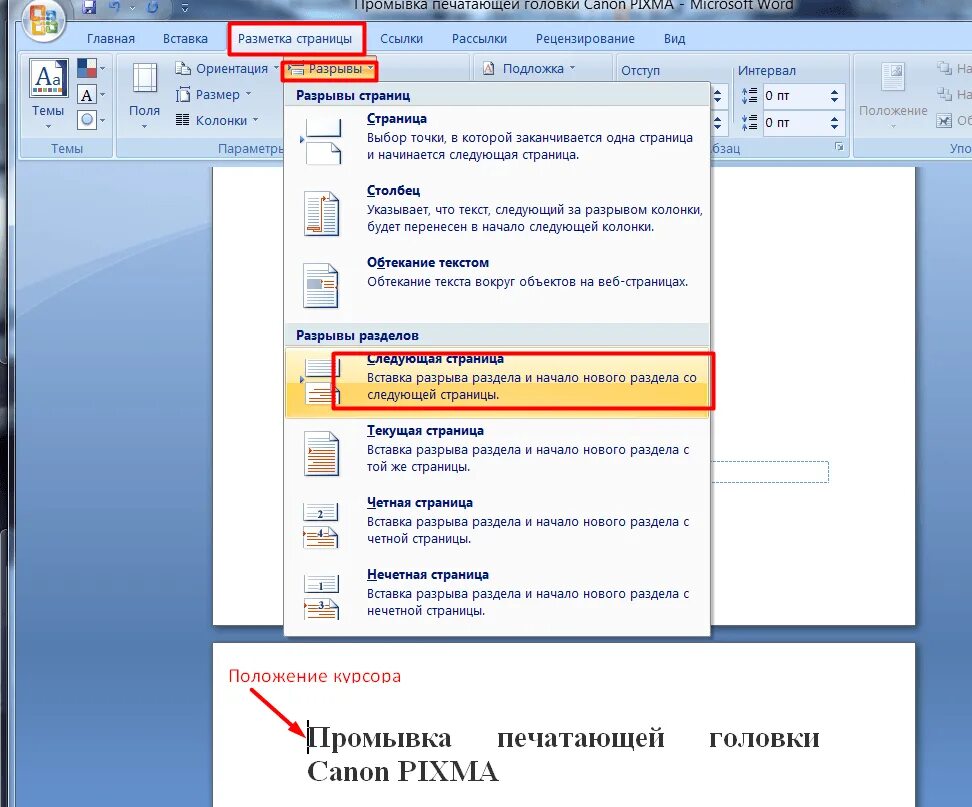Go to the Рассылки tab
This screenshot has height=807, width=972.
(x=479, y=38)
